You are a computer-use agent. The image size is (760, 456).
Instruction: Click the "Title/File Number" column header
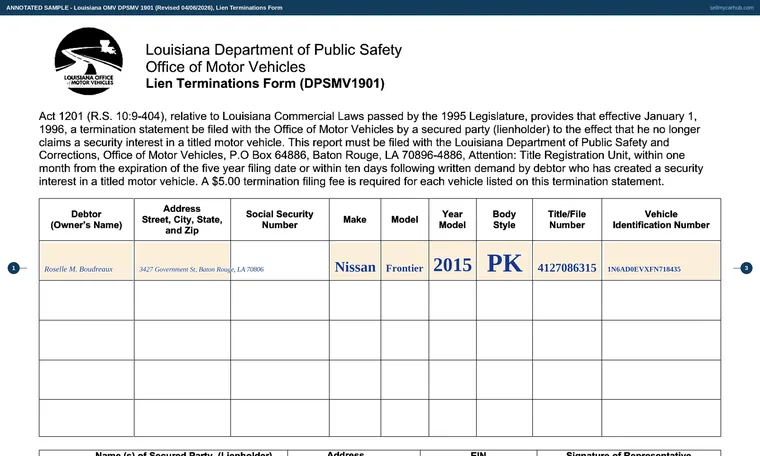click(x=567, y=220)
